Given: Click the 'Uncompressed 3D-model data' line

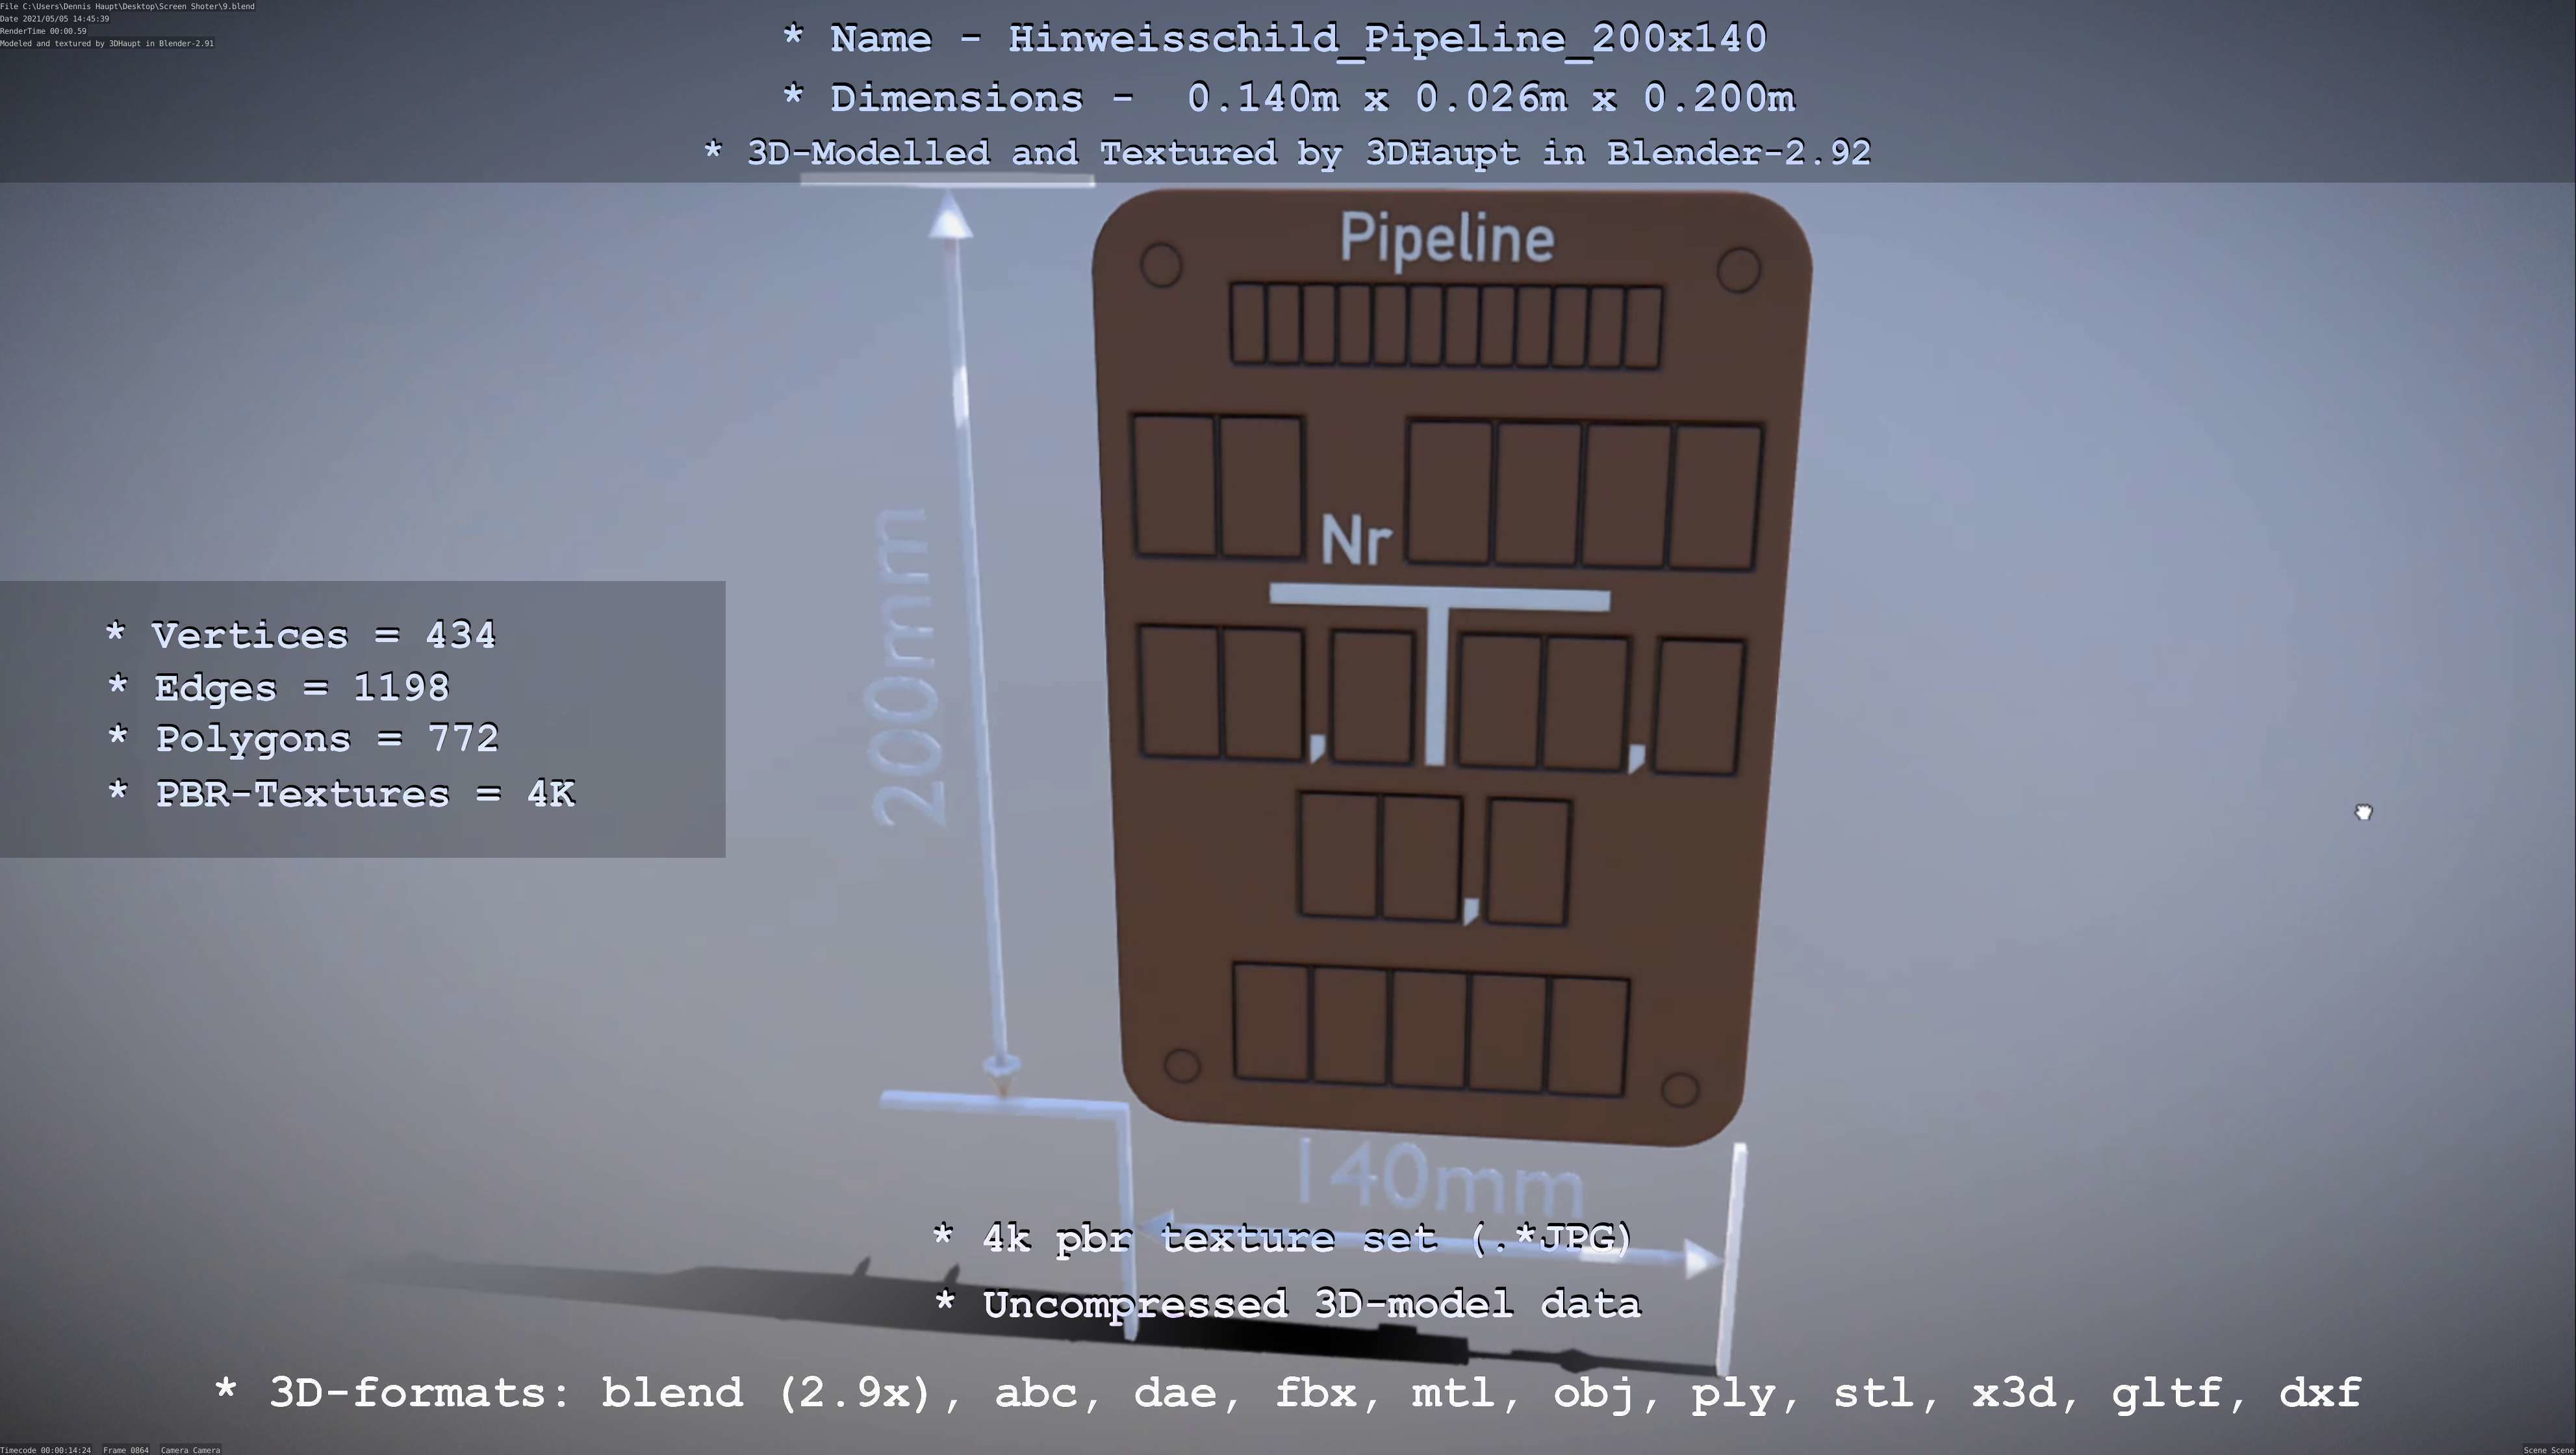Looking at the screenshot, I should tap(1288, 1304).
